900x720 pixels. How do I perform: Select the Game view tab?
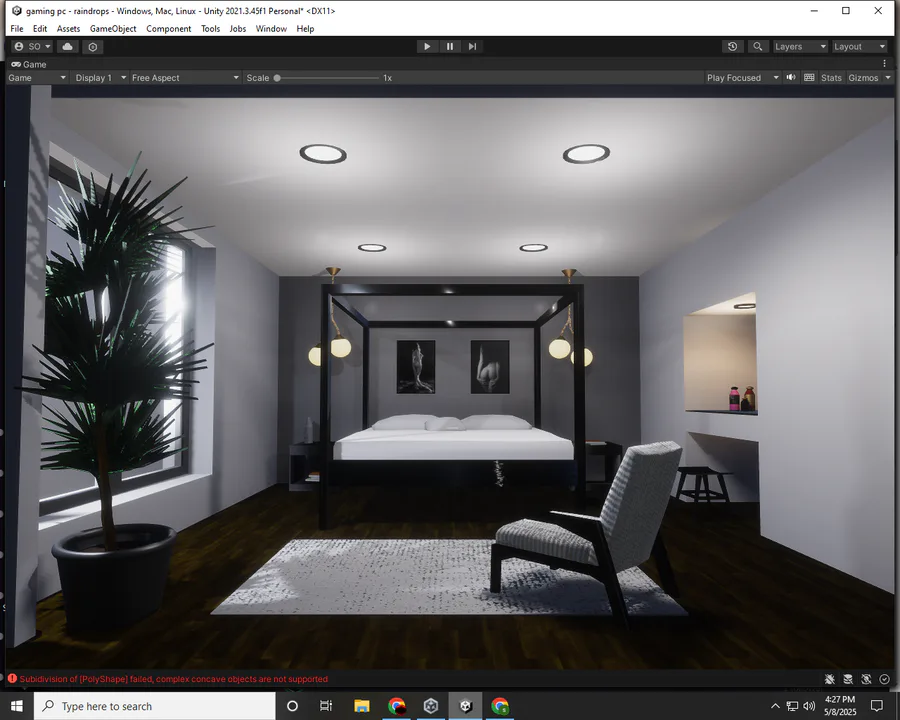click(x=29, y=64)
